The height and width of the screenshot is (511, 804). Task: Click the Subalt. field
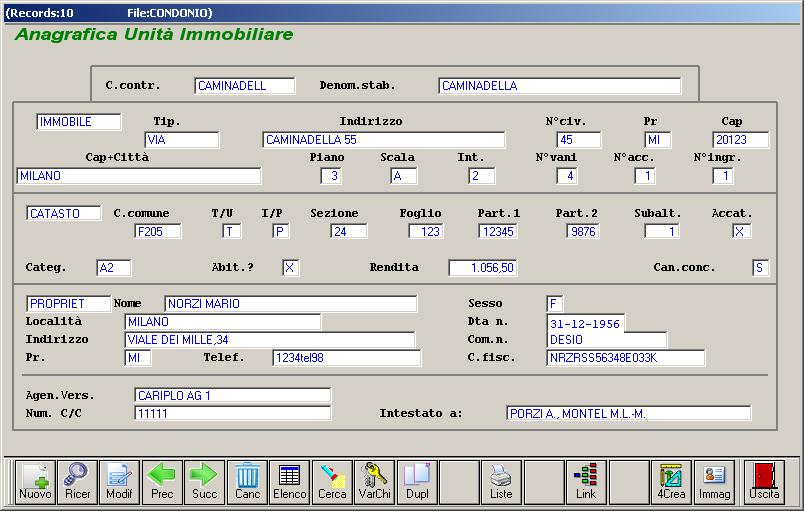pos(662,231)
